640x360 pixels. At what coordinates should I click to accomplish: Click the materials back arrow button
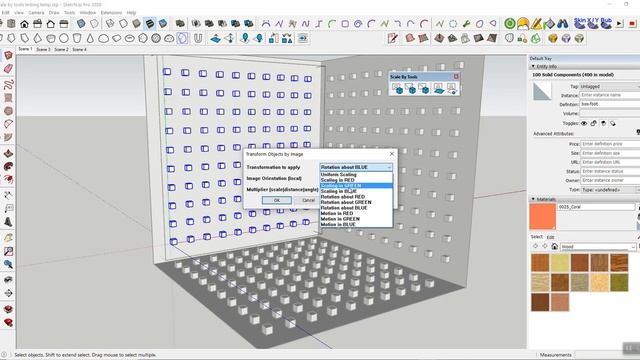coord(536,247)
